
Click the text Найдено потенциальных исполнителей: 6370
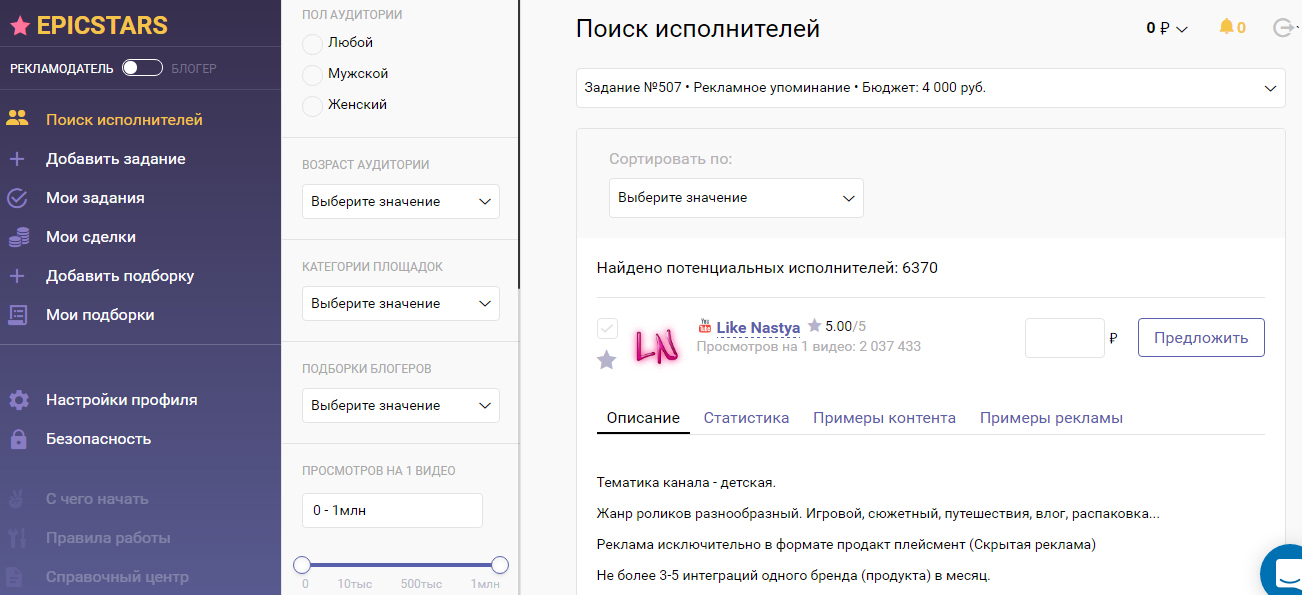pyautogui.click(x=767, y=268)
